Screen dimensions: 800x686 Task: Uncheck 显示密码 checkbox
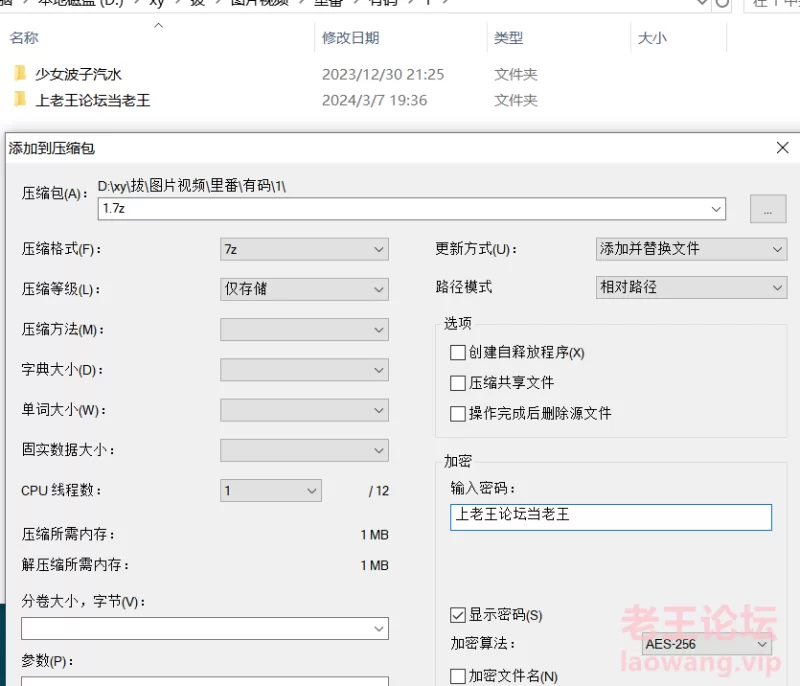(x=458, y=615)
